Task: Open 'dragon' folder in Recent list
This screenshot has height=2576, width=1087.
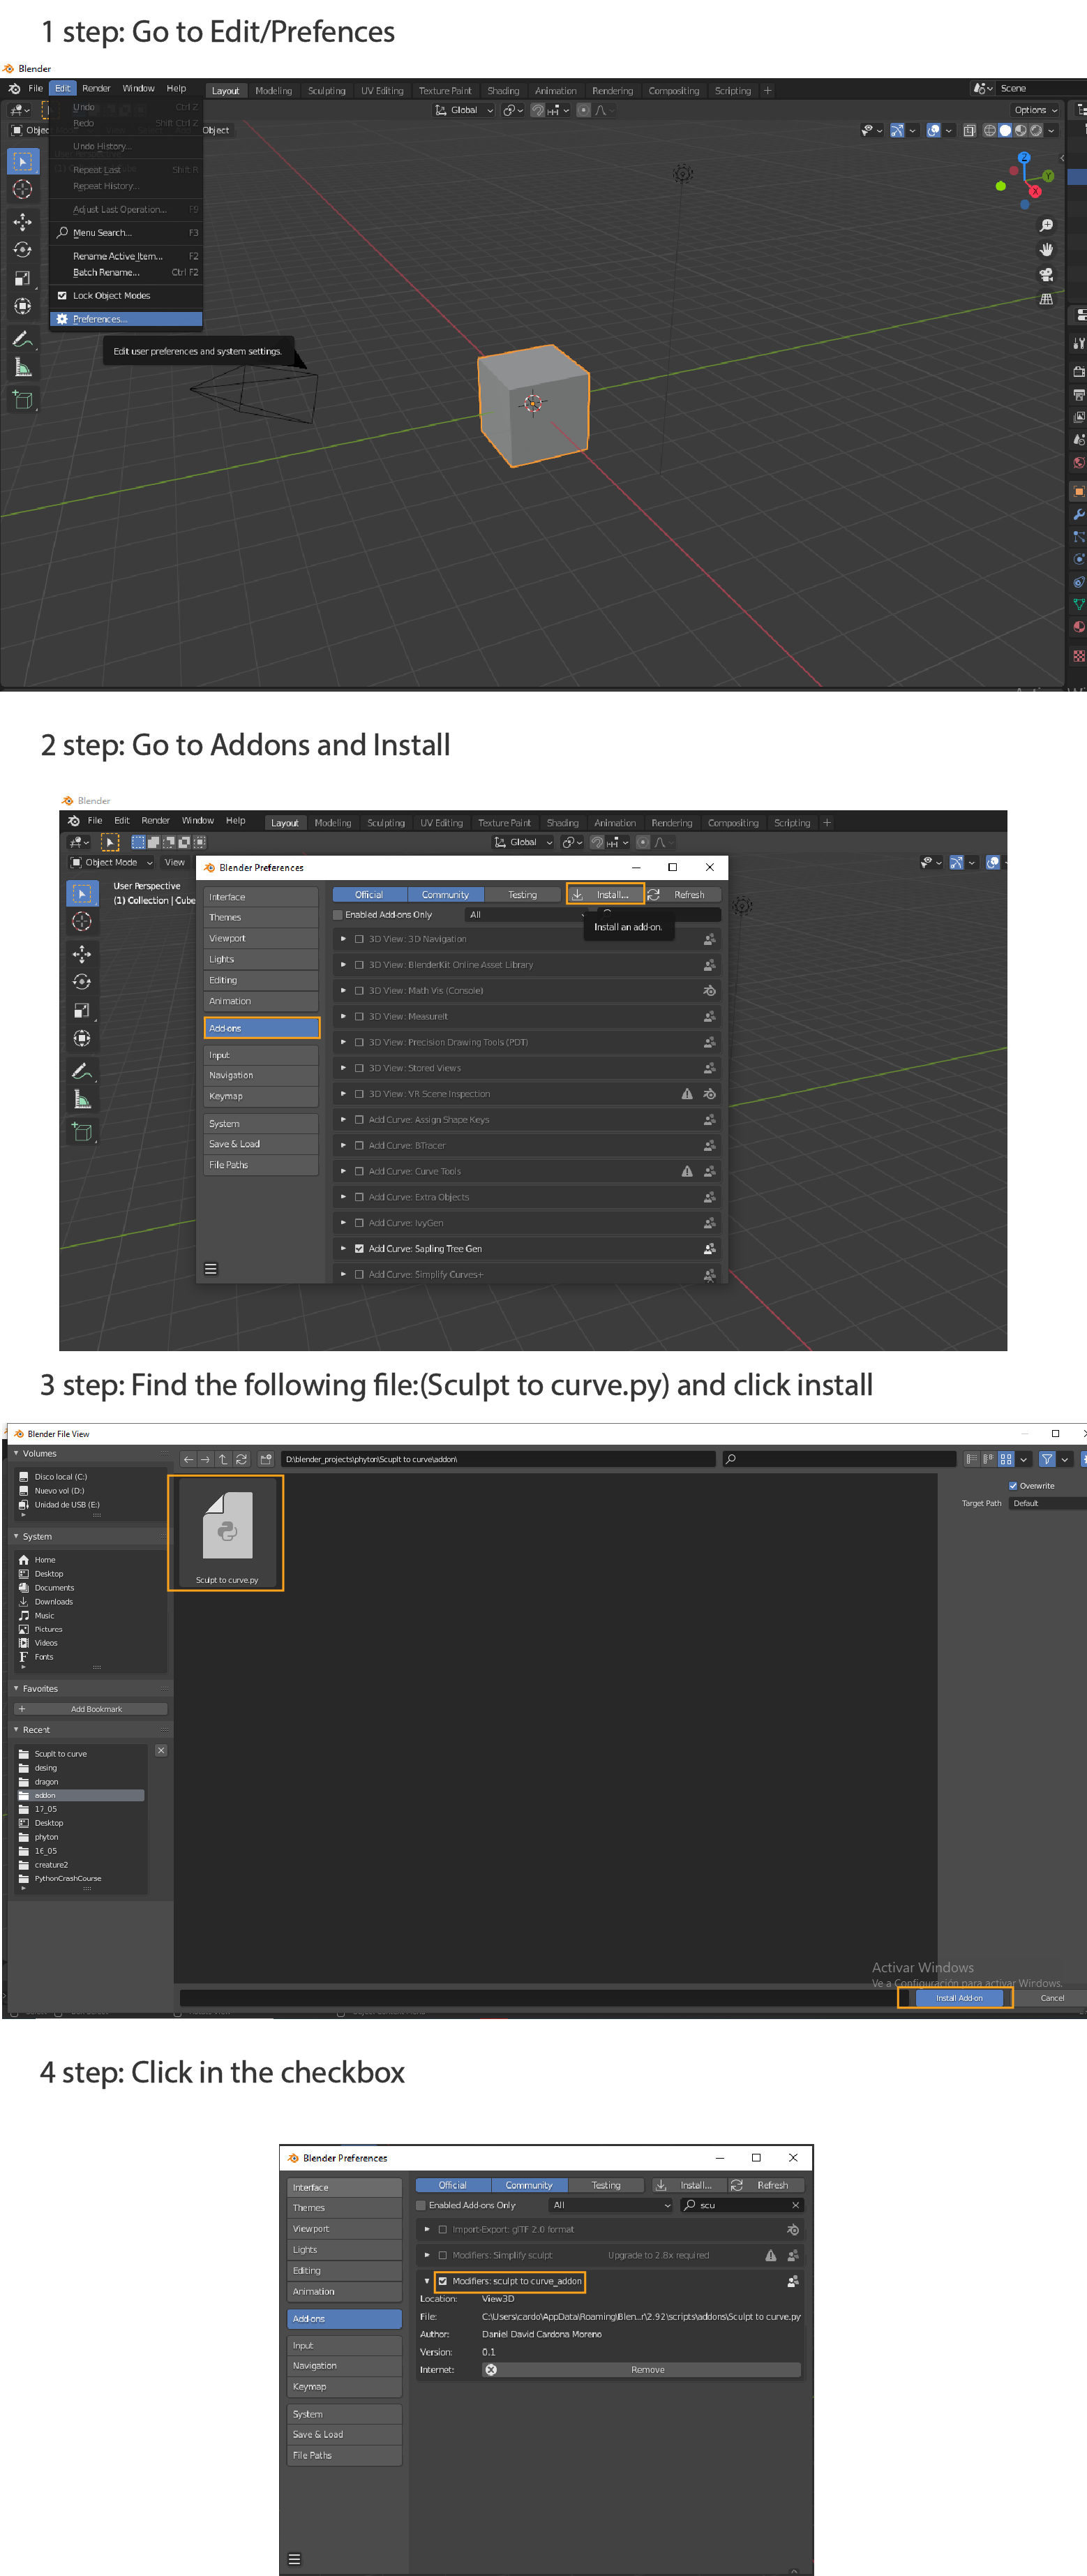Action: (x=81, y=1782)
